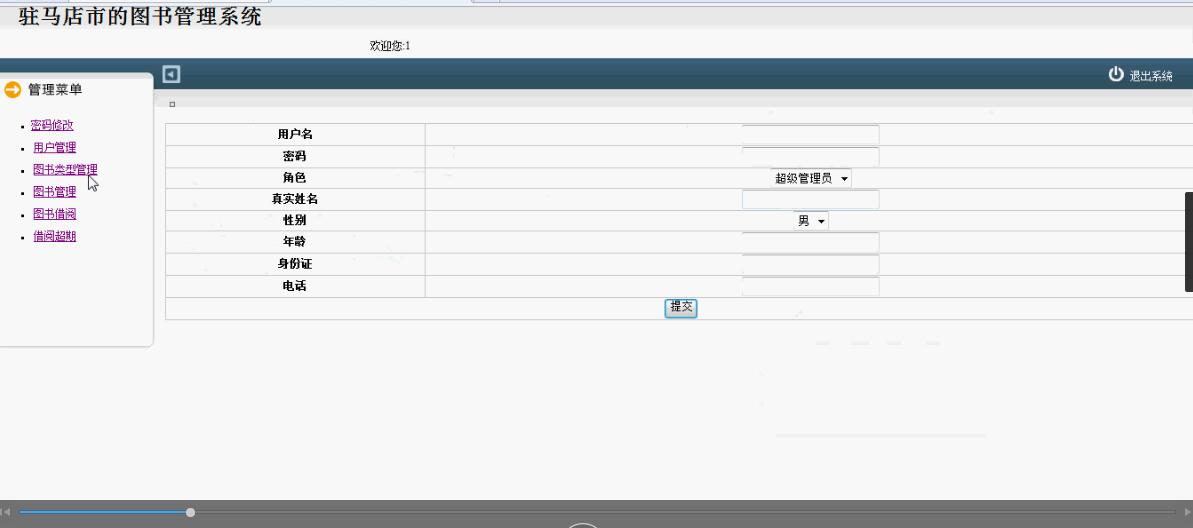The image size is (1193, 528).
Task: Open the 用户管理 menu link
Action: click(x=54, y=148)
